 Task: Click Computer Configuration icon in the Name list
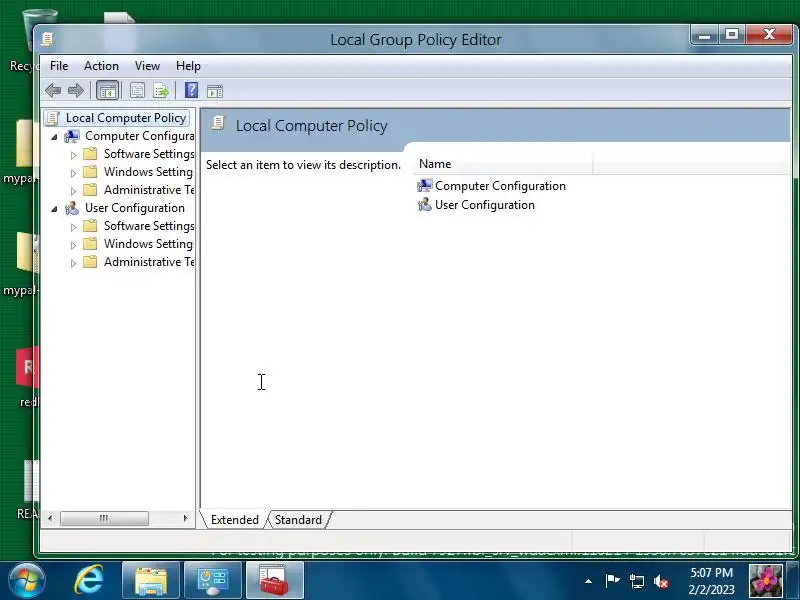[424, 186]
